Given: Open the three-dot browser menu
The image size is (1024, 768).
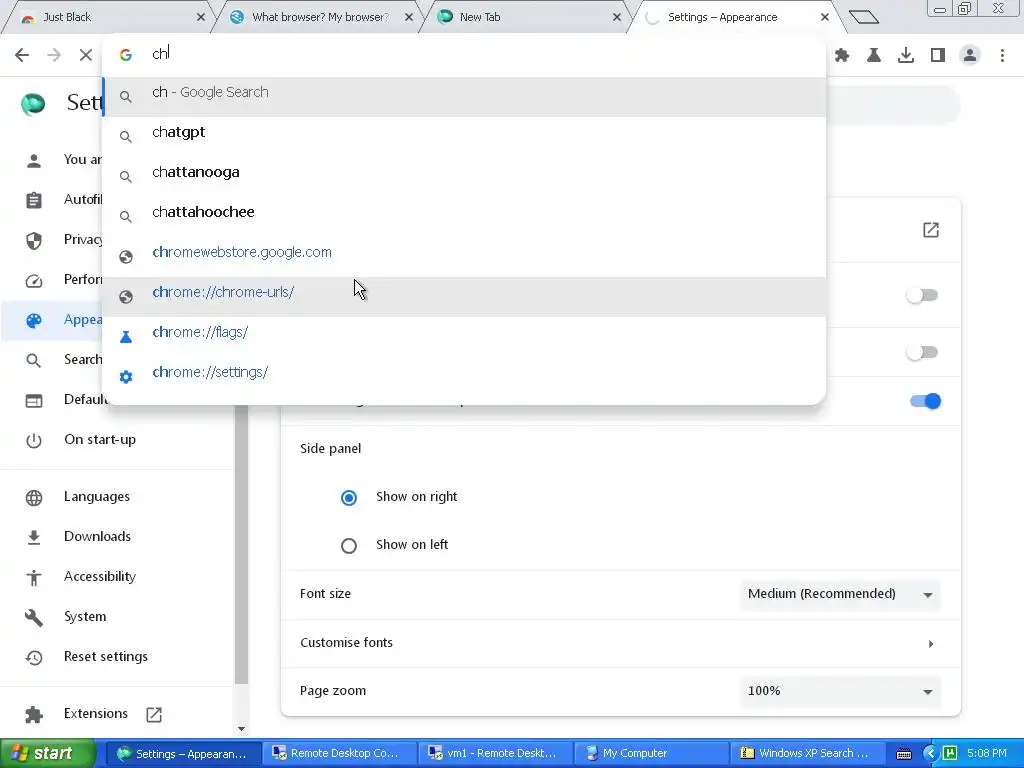Looking at the screenshot, I should [1002, 56].
